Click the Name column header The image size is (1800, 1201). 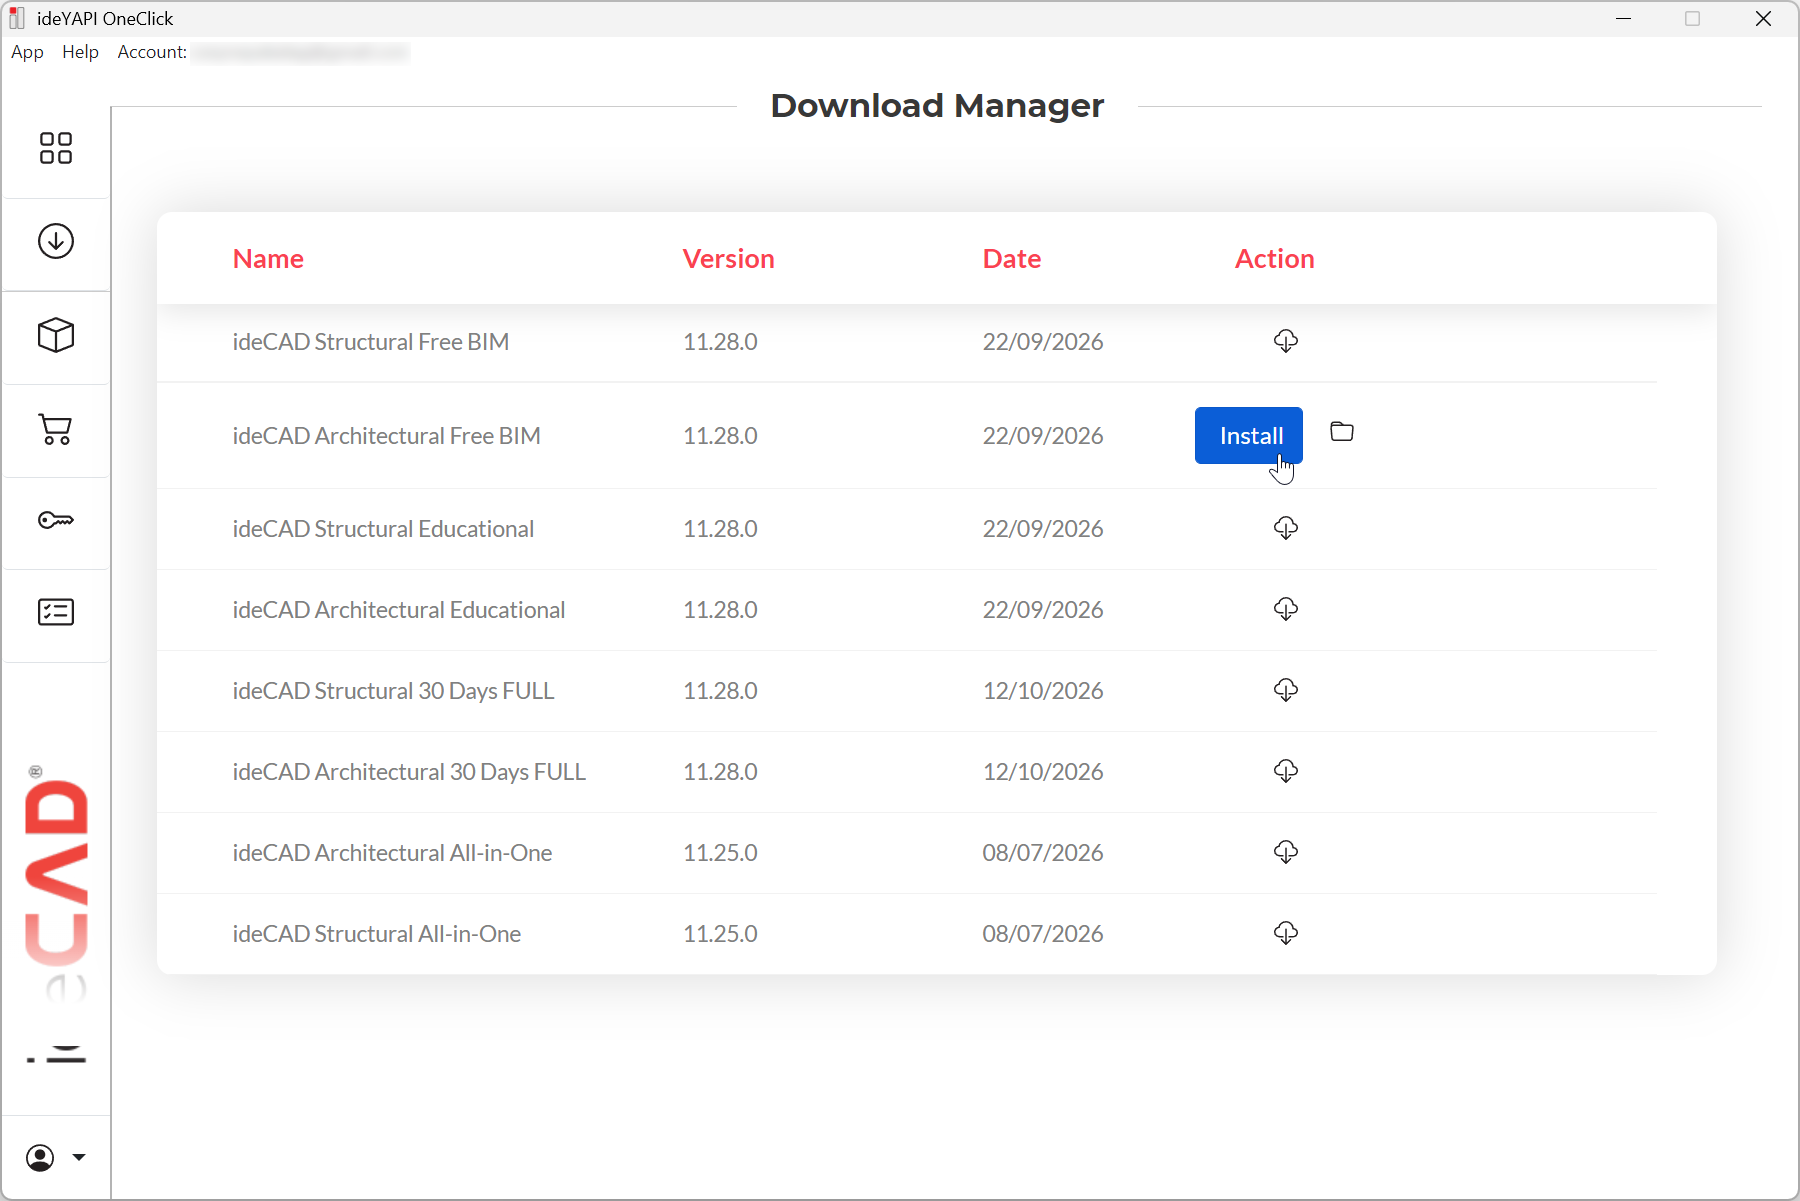268,259
